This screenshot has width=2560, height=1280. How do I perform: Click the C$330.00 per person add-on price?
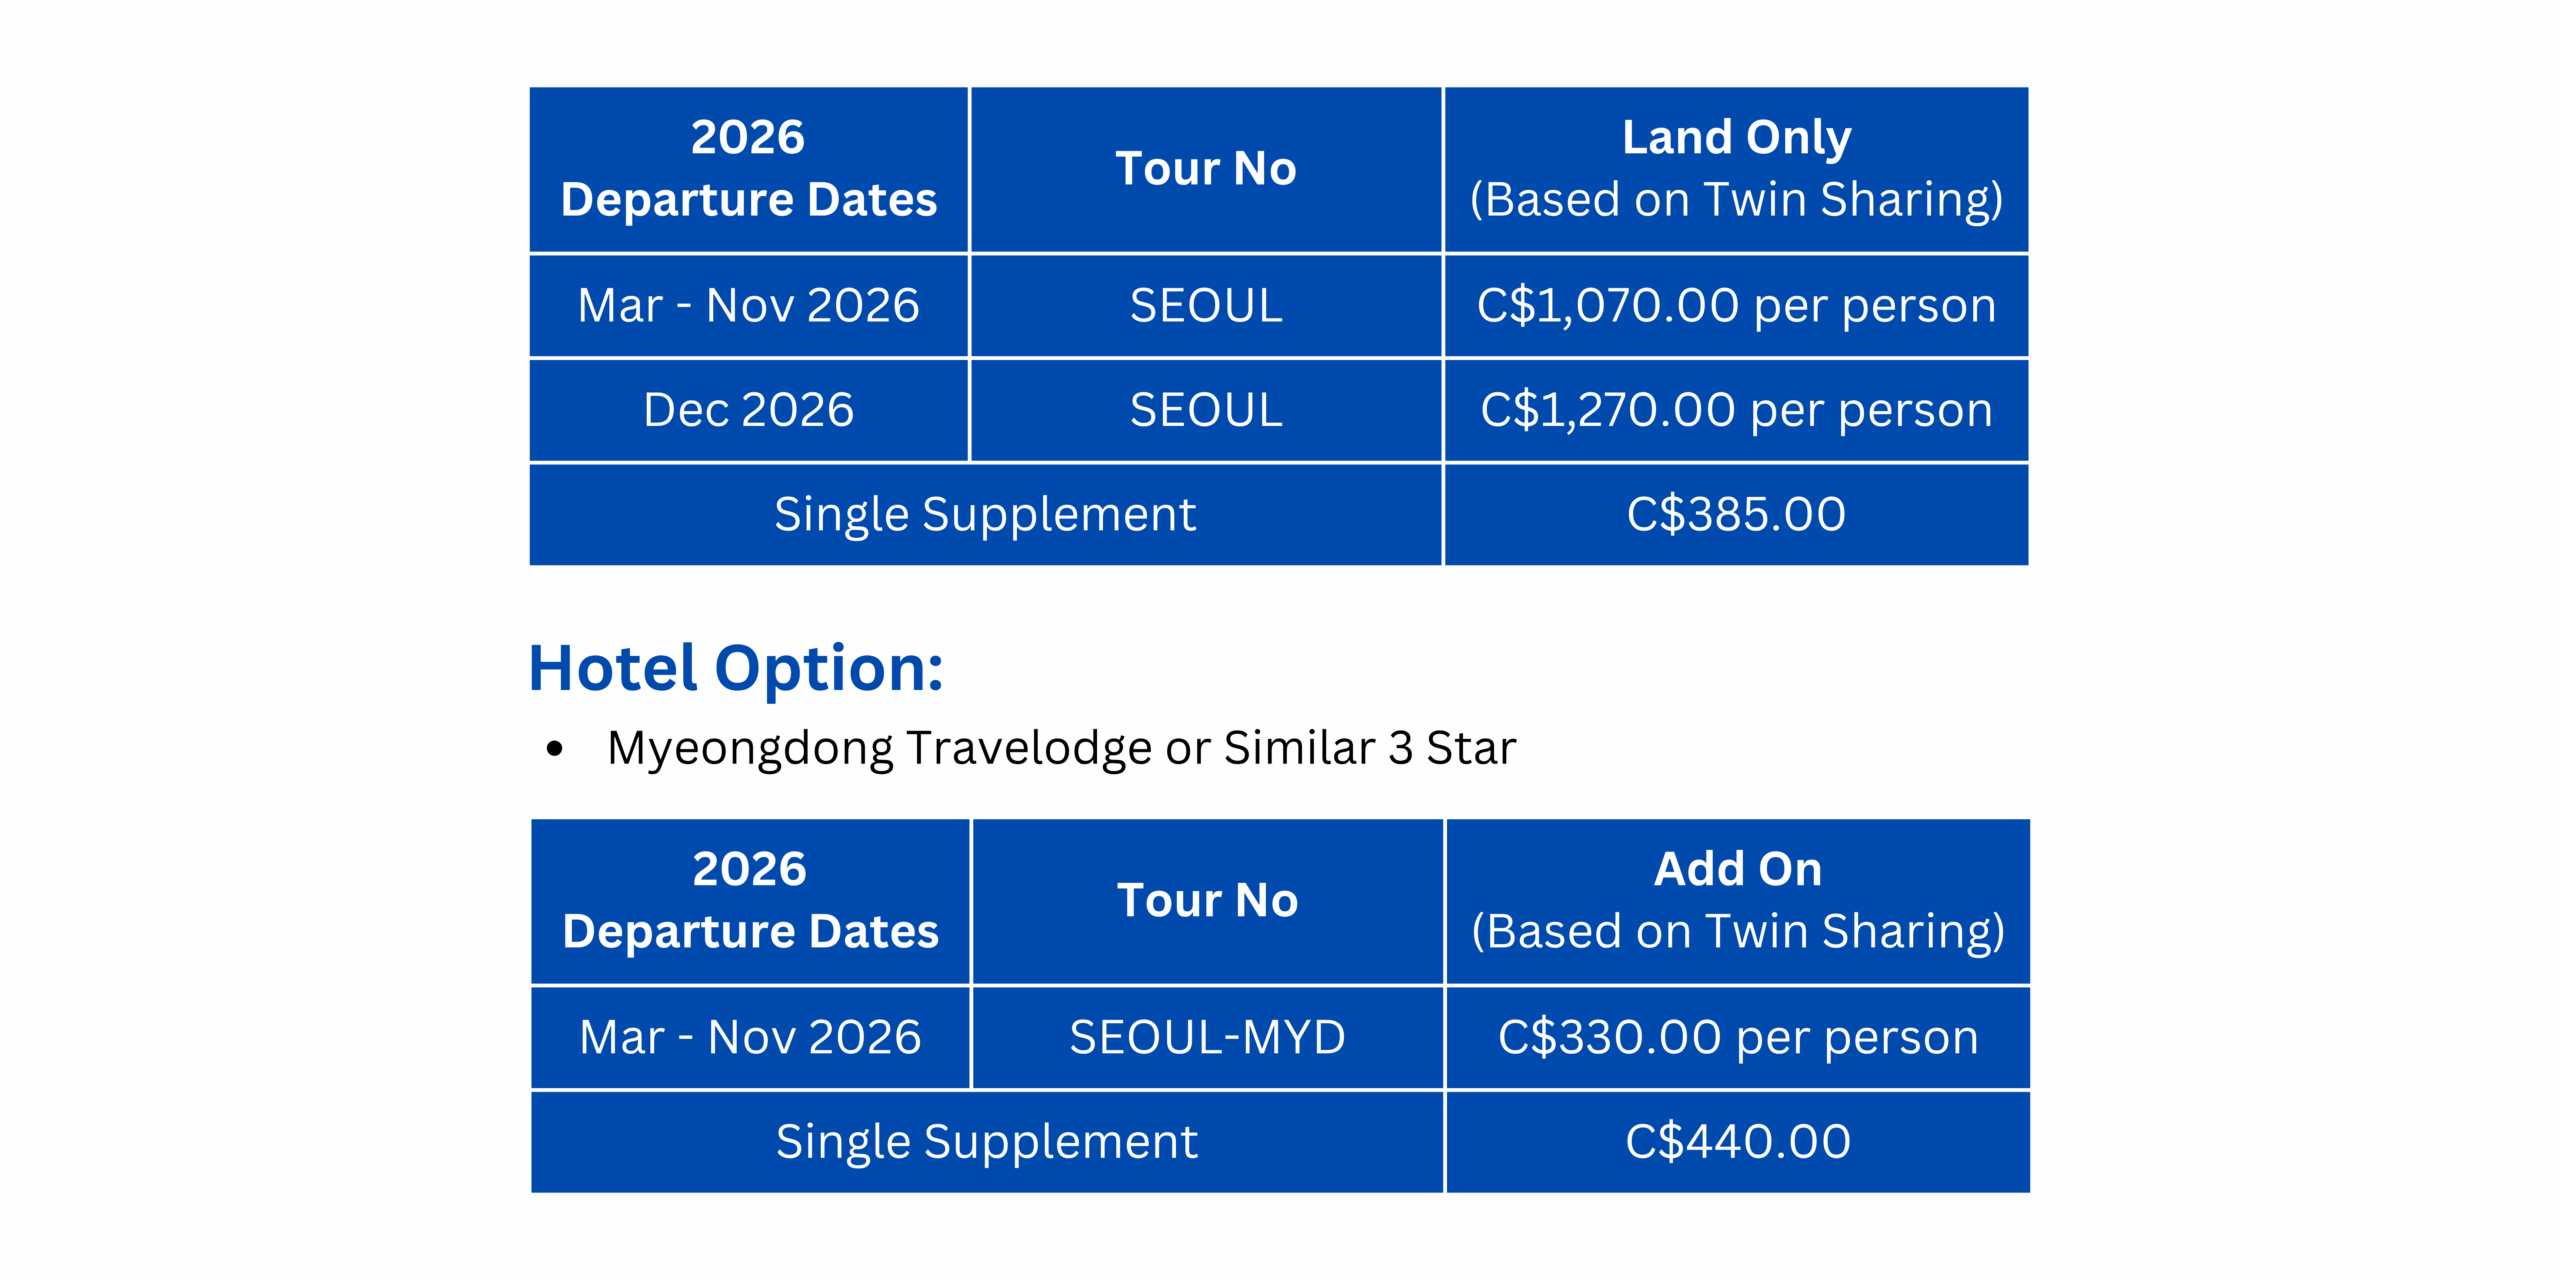point(1737,1037)
